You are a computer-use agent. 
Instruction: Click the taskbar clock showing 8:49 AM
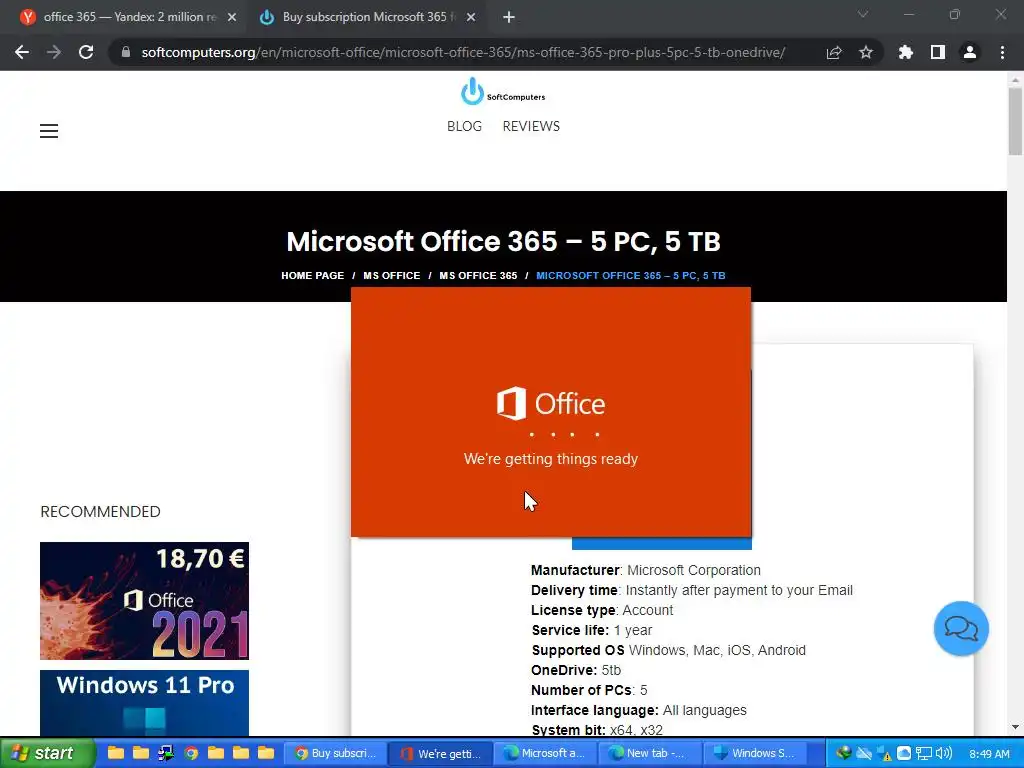click(x=989, y=754)
